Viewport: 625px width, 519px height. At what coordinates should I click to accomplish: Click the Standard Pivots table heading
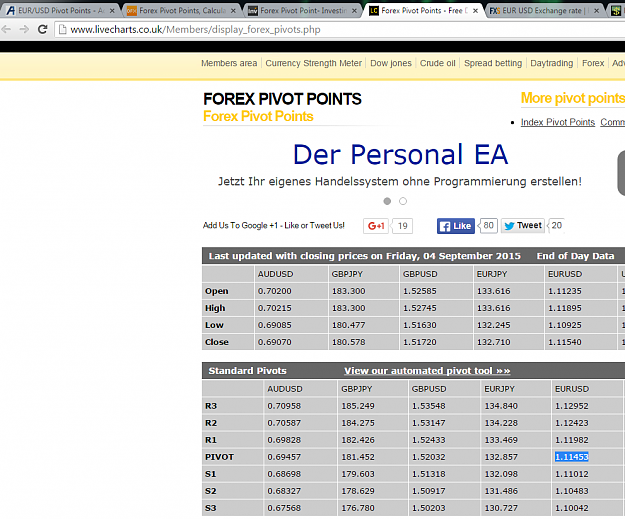[247, 371]
